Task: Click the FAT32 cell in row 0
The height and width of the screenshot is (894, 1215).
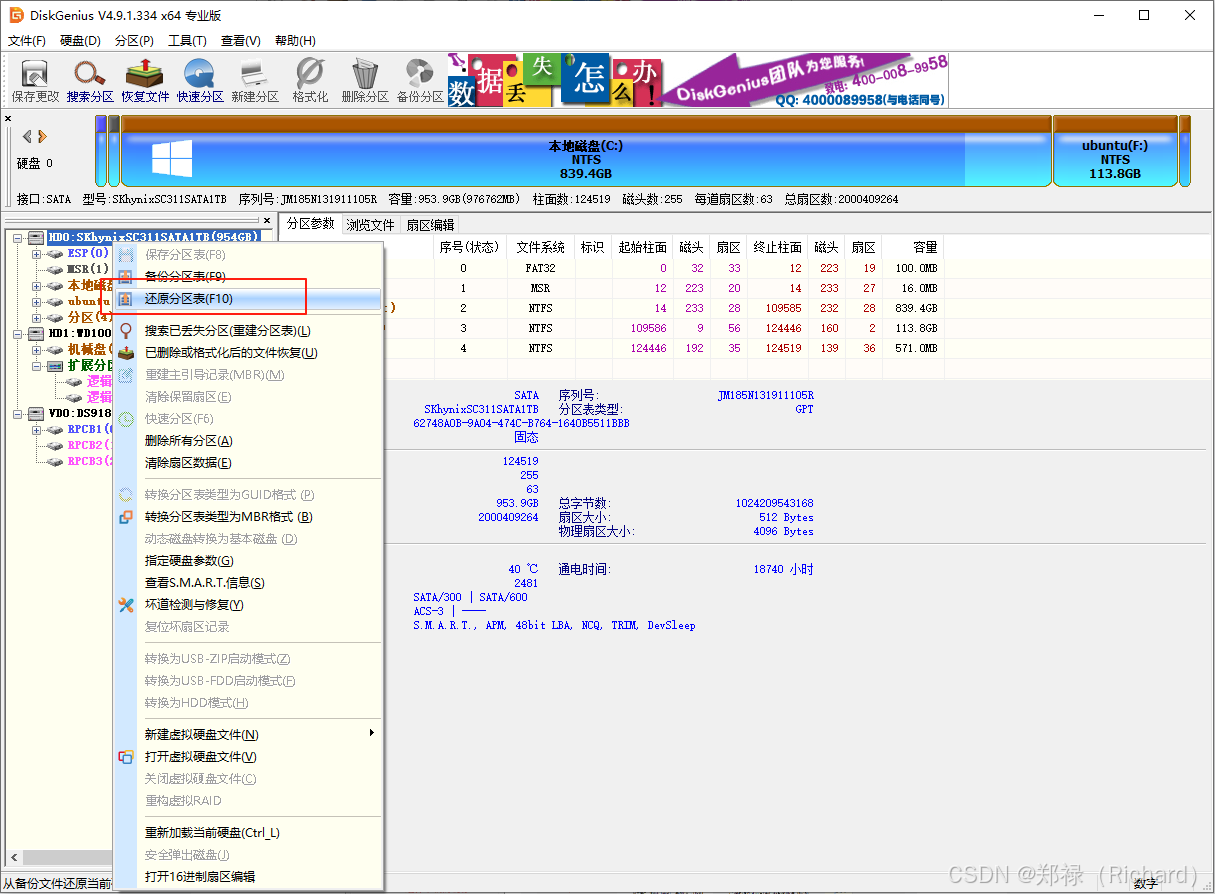Action: click(x=540, y=268)
